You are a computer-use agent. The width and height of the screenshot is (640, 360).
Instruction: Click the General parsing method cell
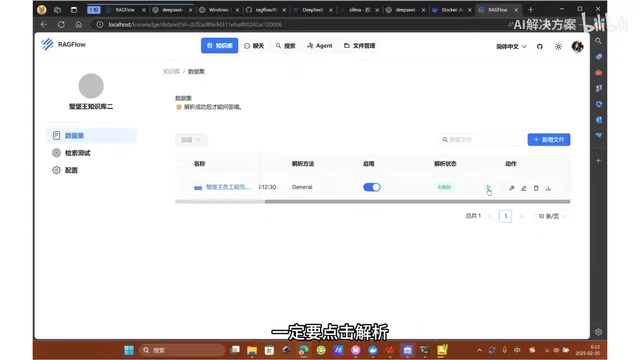tap(302, 187)
